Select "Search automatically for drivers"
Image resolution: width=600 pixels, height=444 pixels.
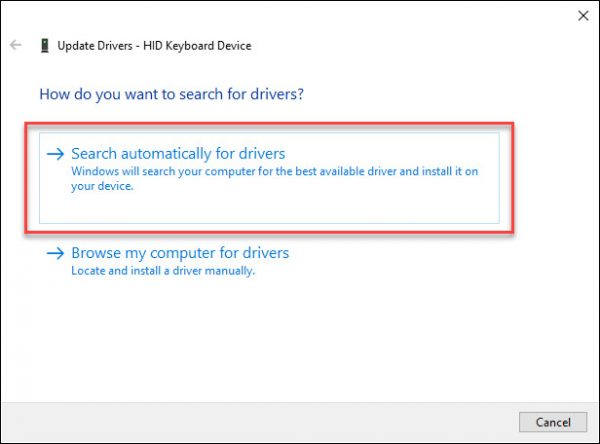click(x=178, y=154)
